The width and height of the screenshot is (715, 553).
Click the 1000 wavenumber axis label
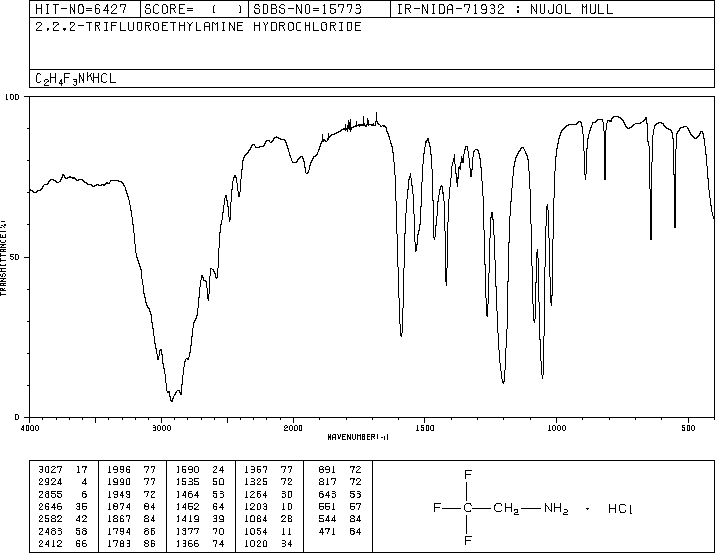556,428
